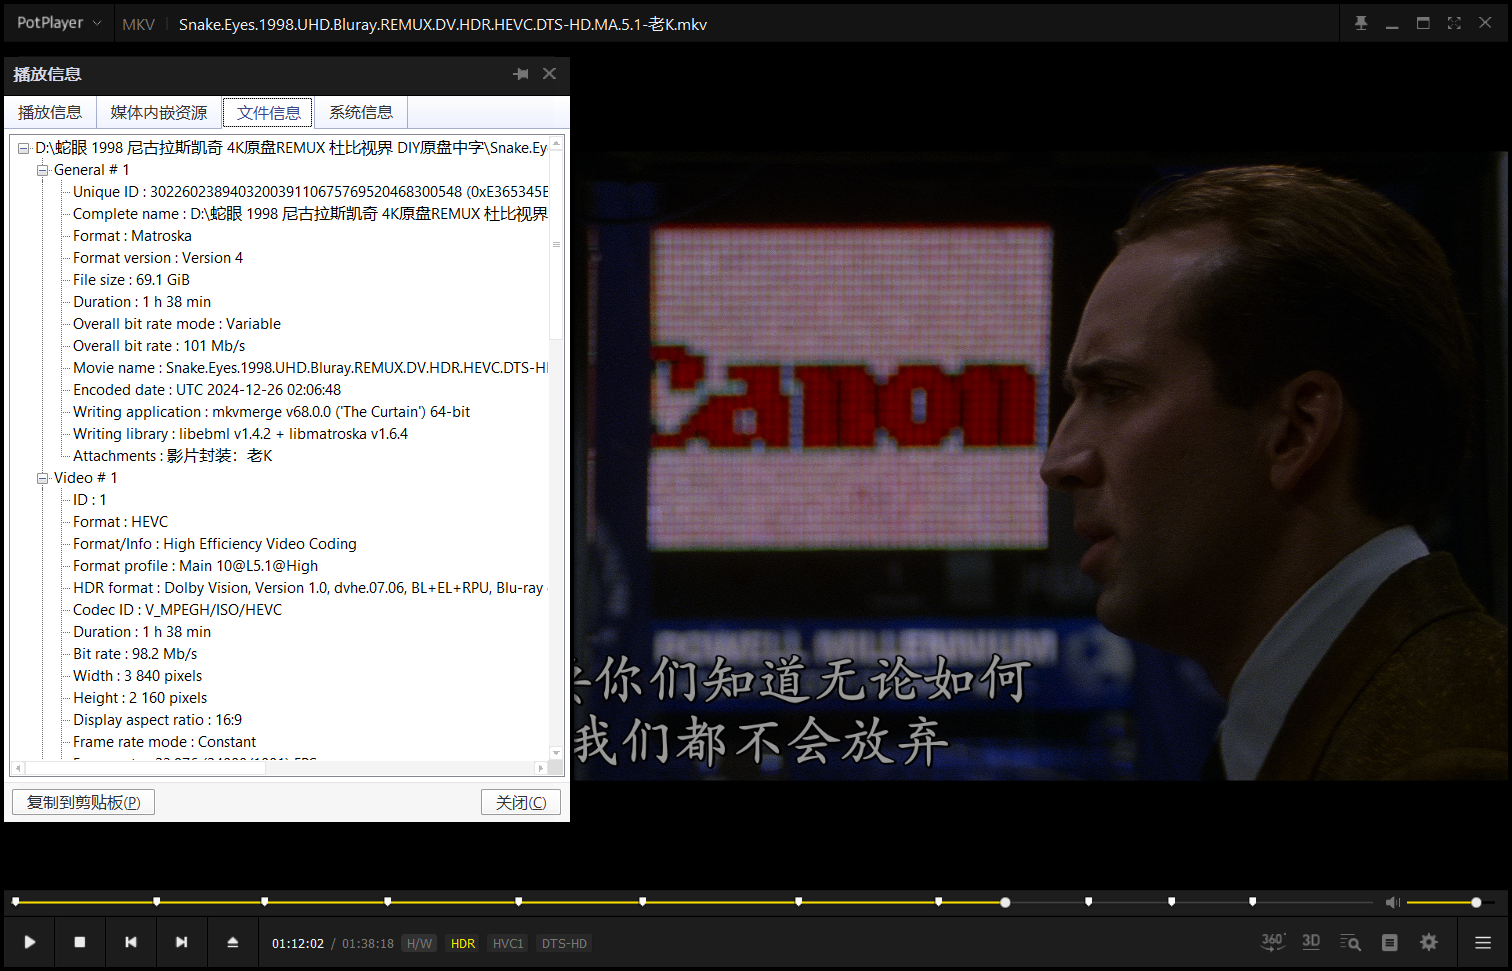The image size is (1512, 971).
Task: Select the HDR format Dolby Vision row
Action: [310, 588]
